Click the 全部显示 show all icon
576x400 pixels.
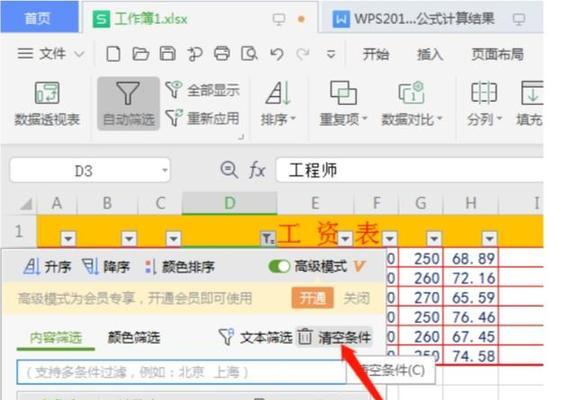[x=174, y=89]
